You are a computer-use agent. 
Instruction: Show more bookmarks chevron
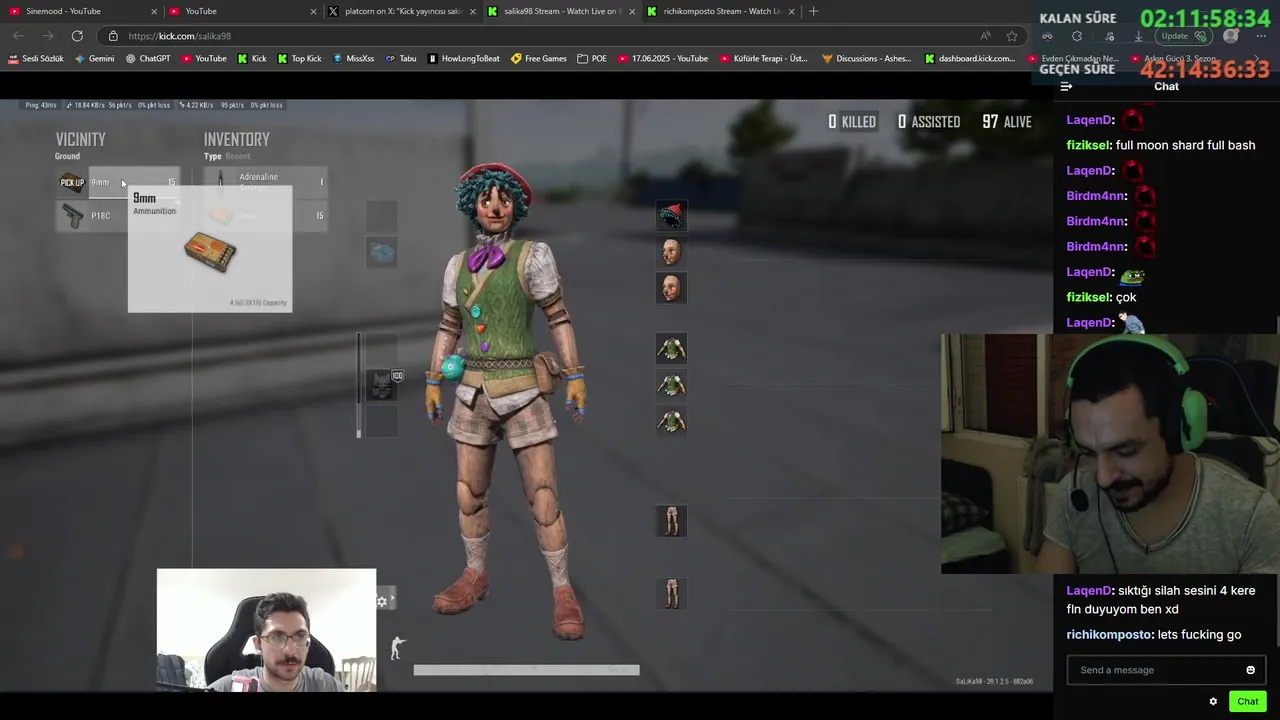[x=1257, y=59]
